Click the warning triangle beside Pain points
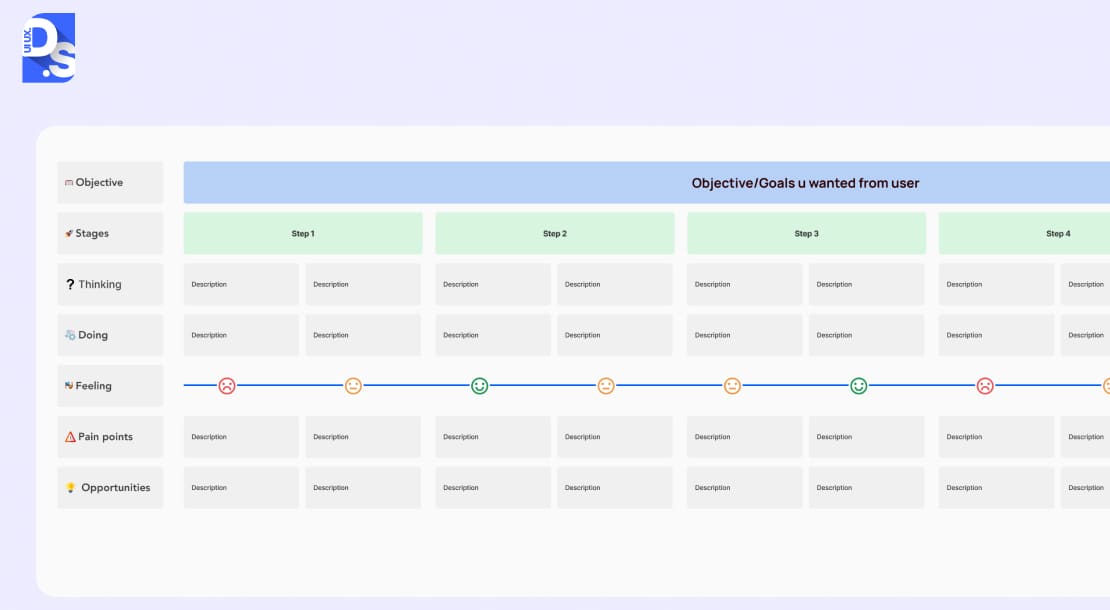 70,437
